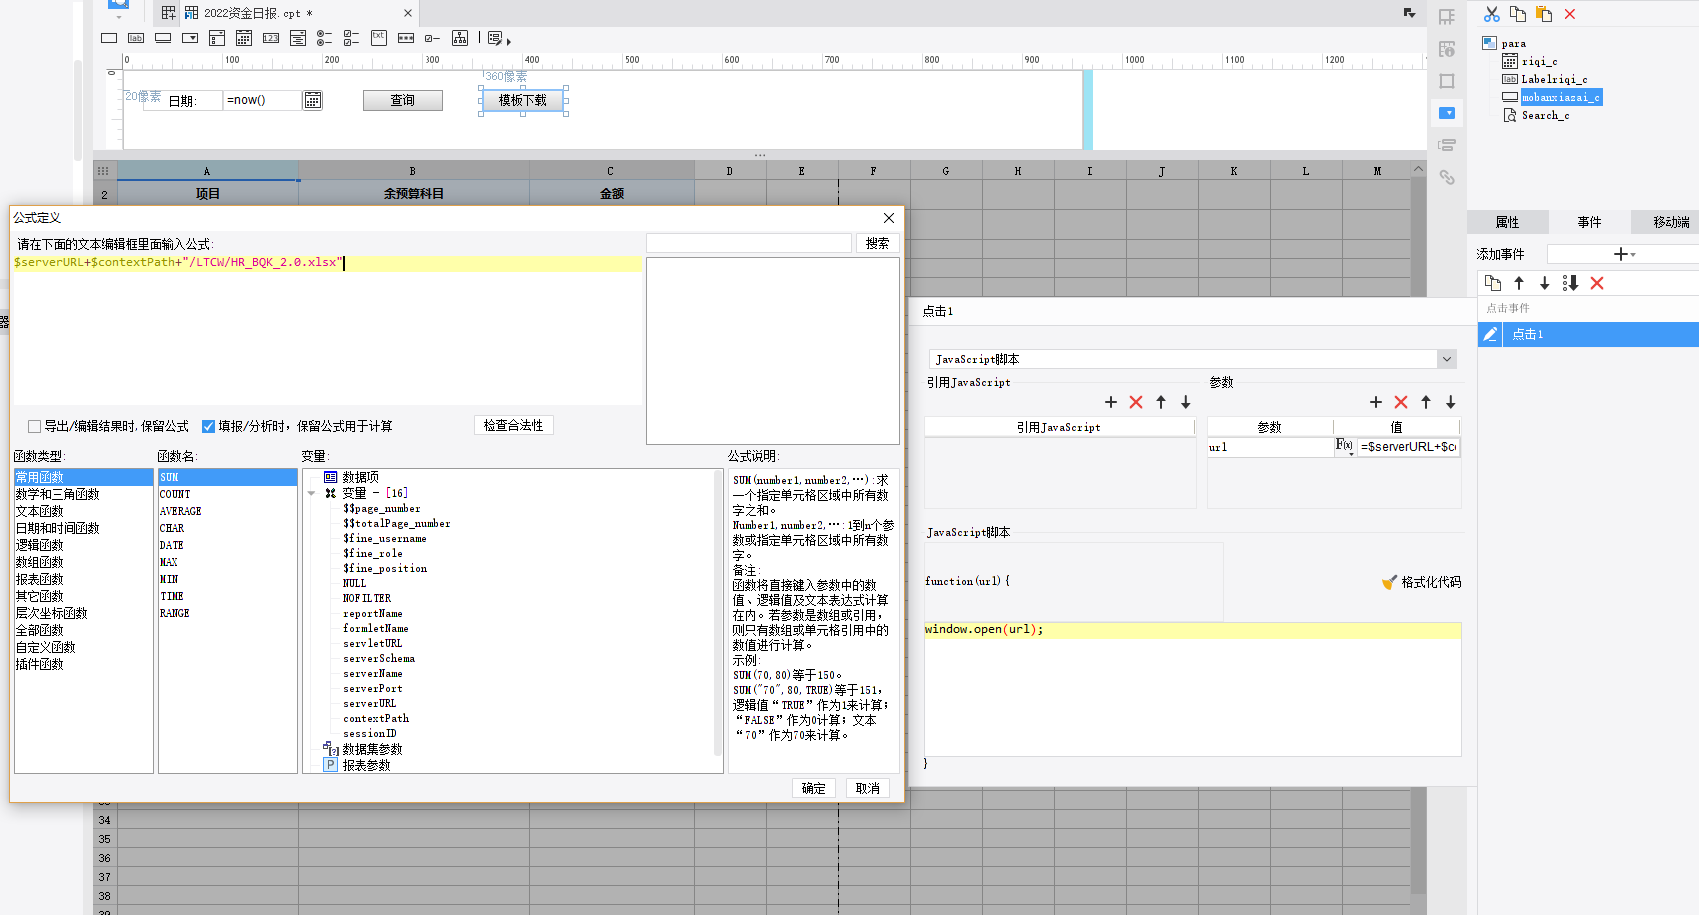The height and width of the screenshot is (915, 1699).
Task: Select Search_c in widget tree
Action: (1545, 115)
